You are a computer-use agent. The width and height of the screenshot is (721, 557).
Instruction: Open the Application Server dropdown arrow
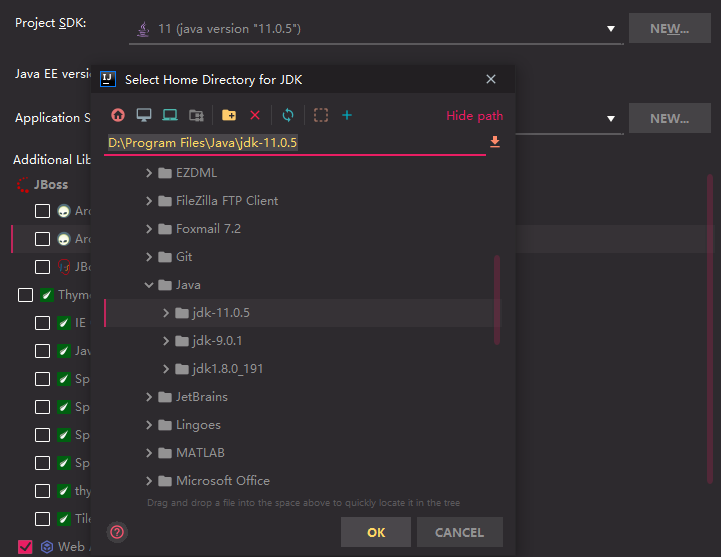[x=611, y=119]
